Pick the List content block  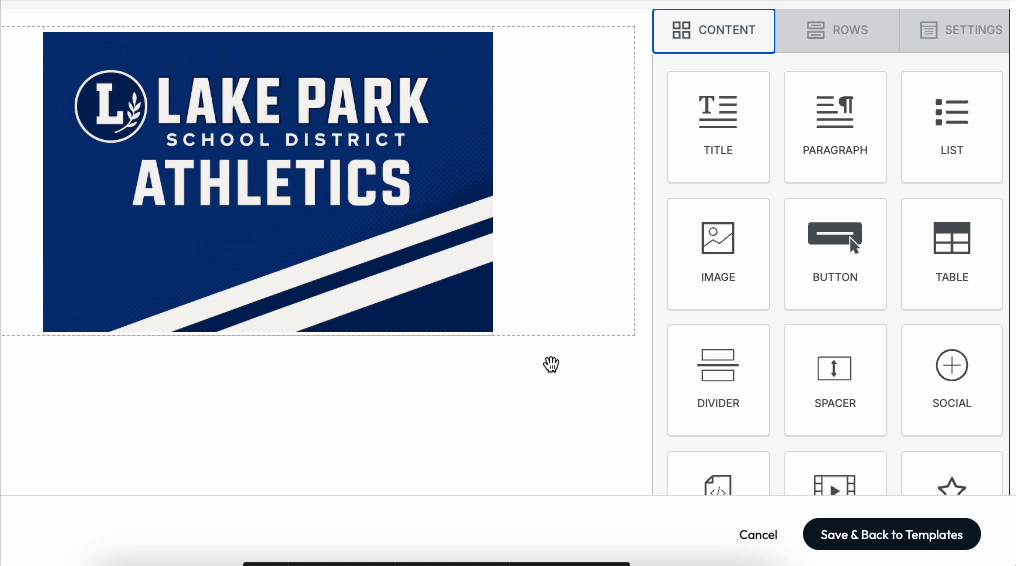pos(951,126)
